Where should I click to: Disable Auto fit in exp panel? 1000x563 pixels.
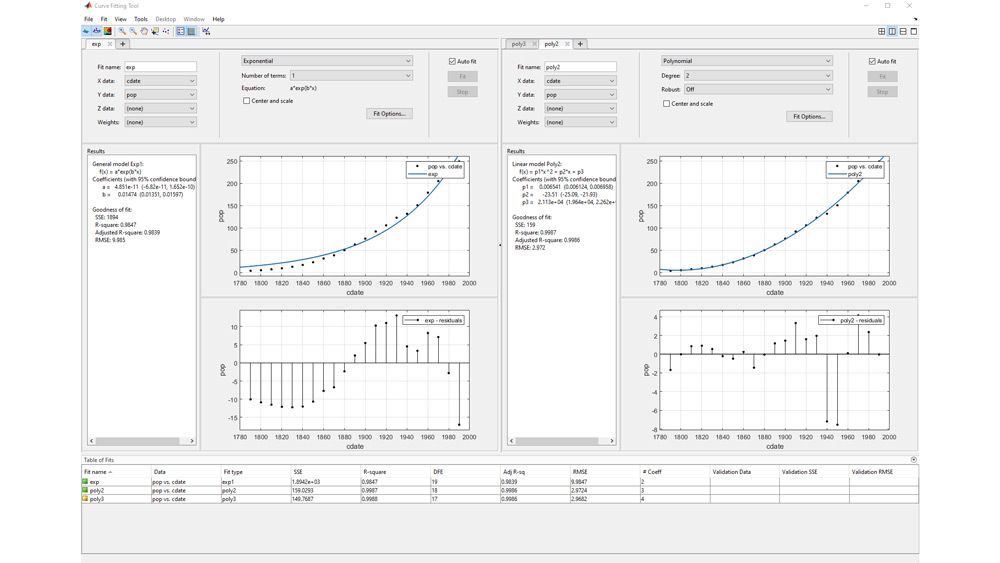(x=453, y=61)
